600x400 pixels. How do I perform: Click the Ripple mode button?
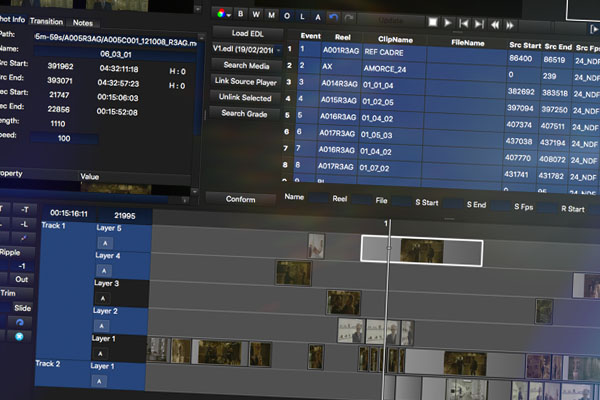coord(11,252)
